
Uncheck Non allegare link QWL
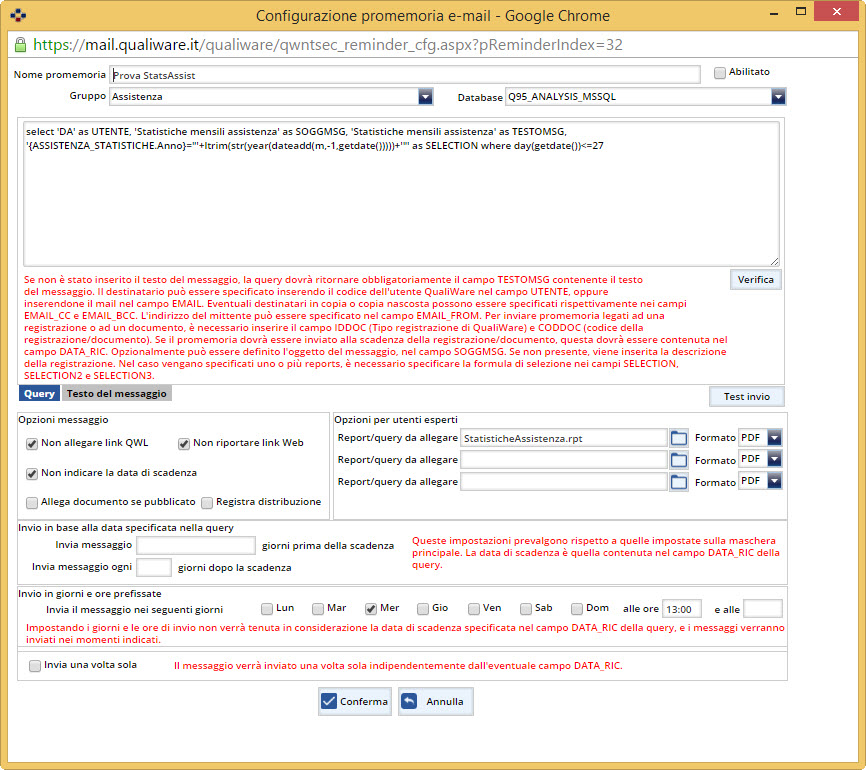(x=33, y=444)
